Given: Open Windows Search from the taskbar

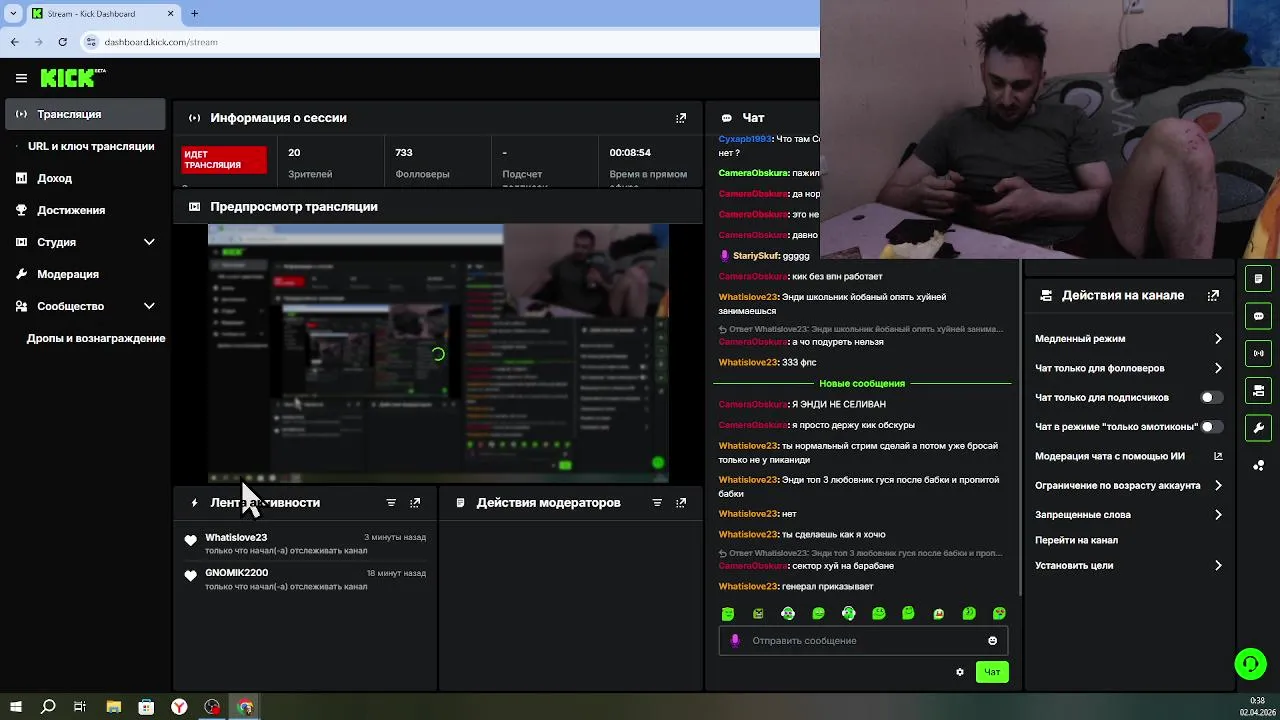Looking at the screenshot, I should [x=47, y=707].
